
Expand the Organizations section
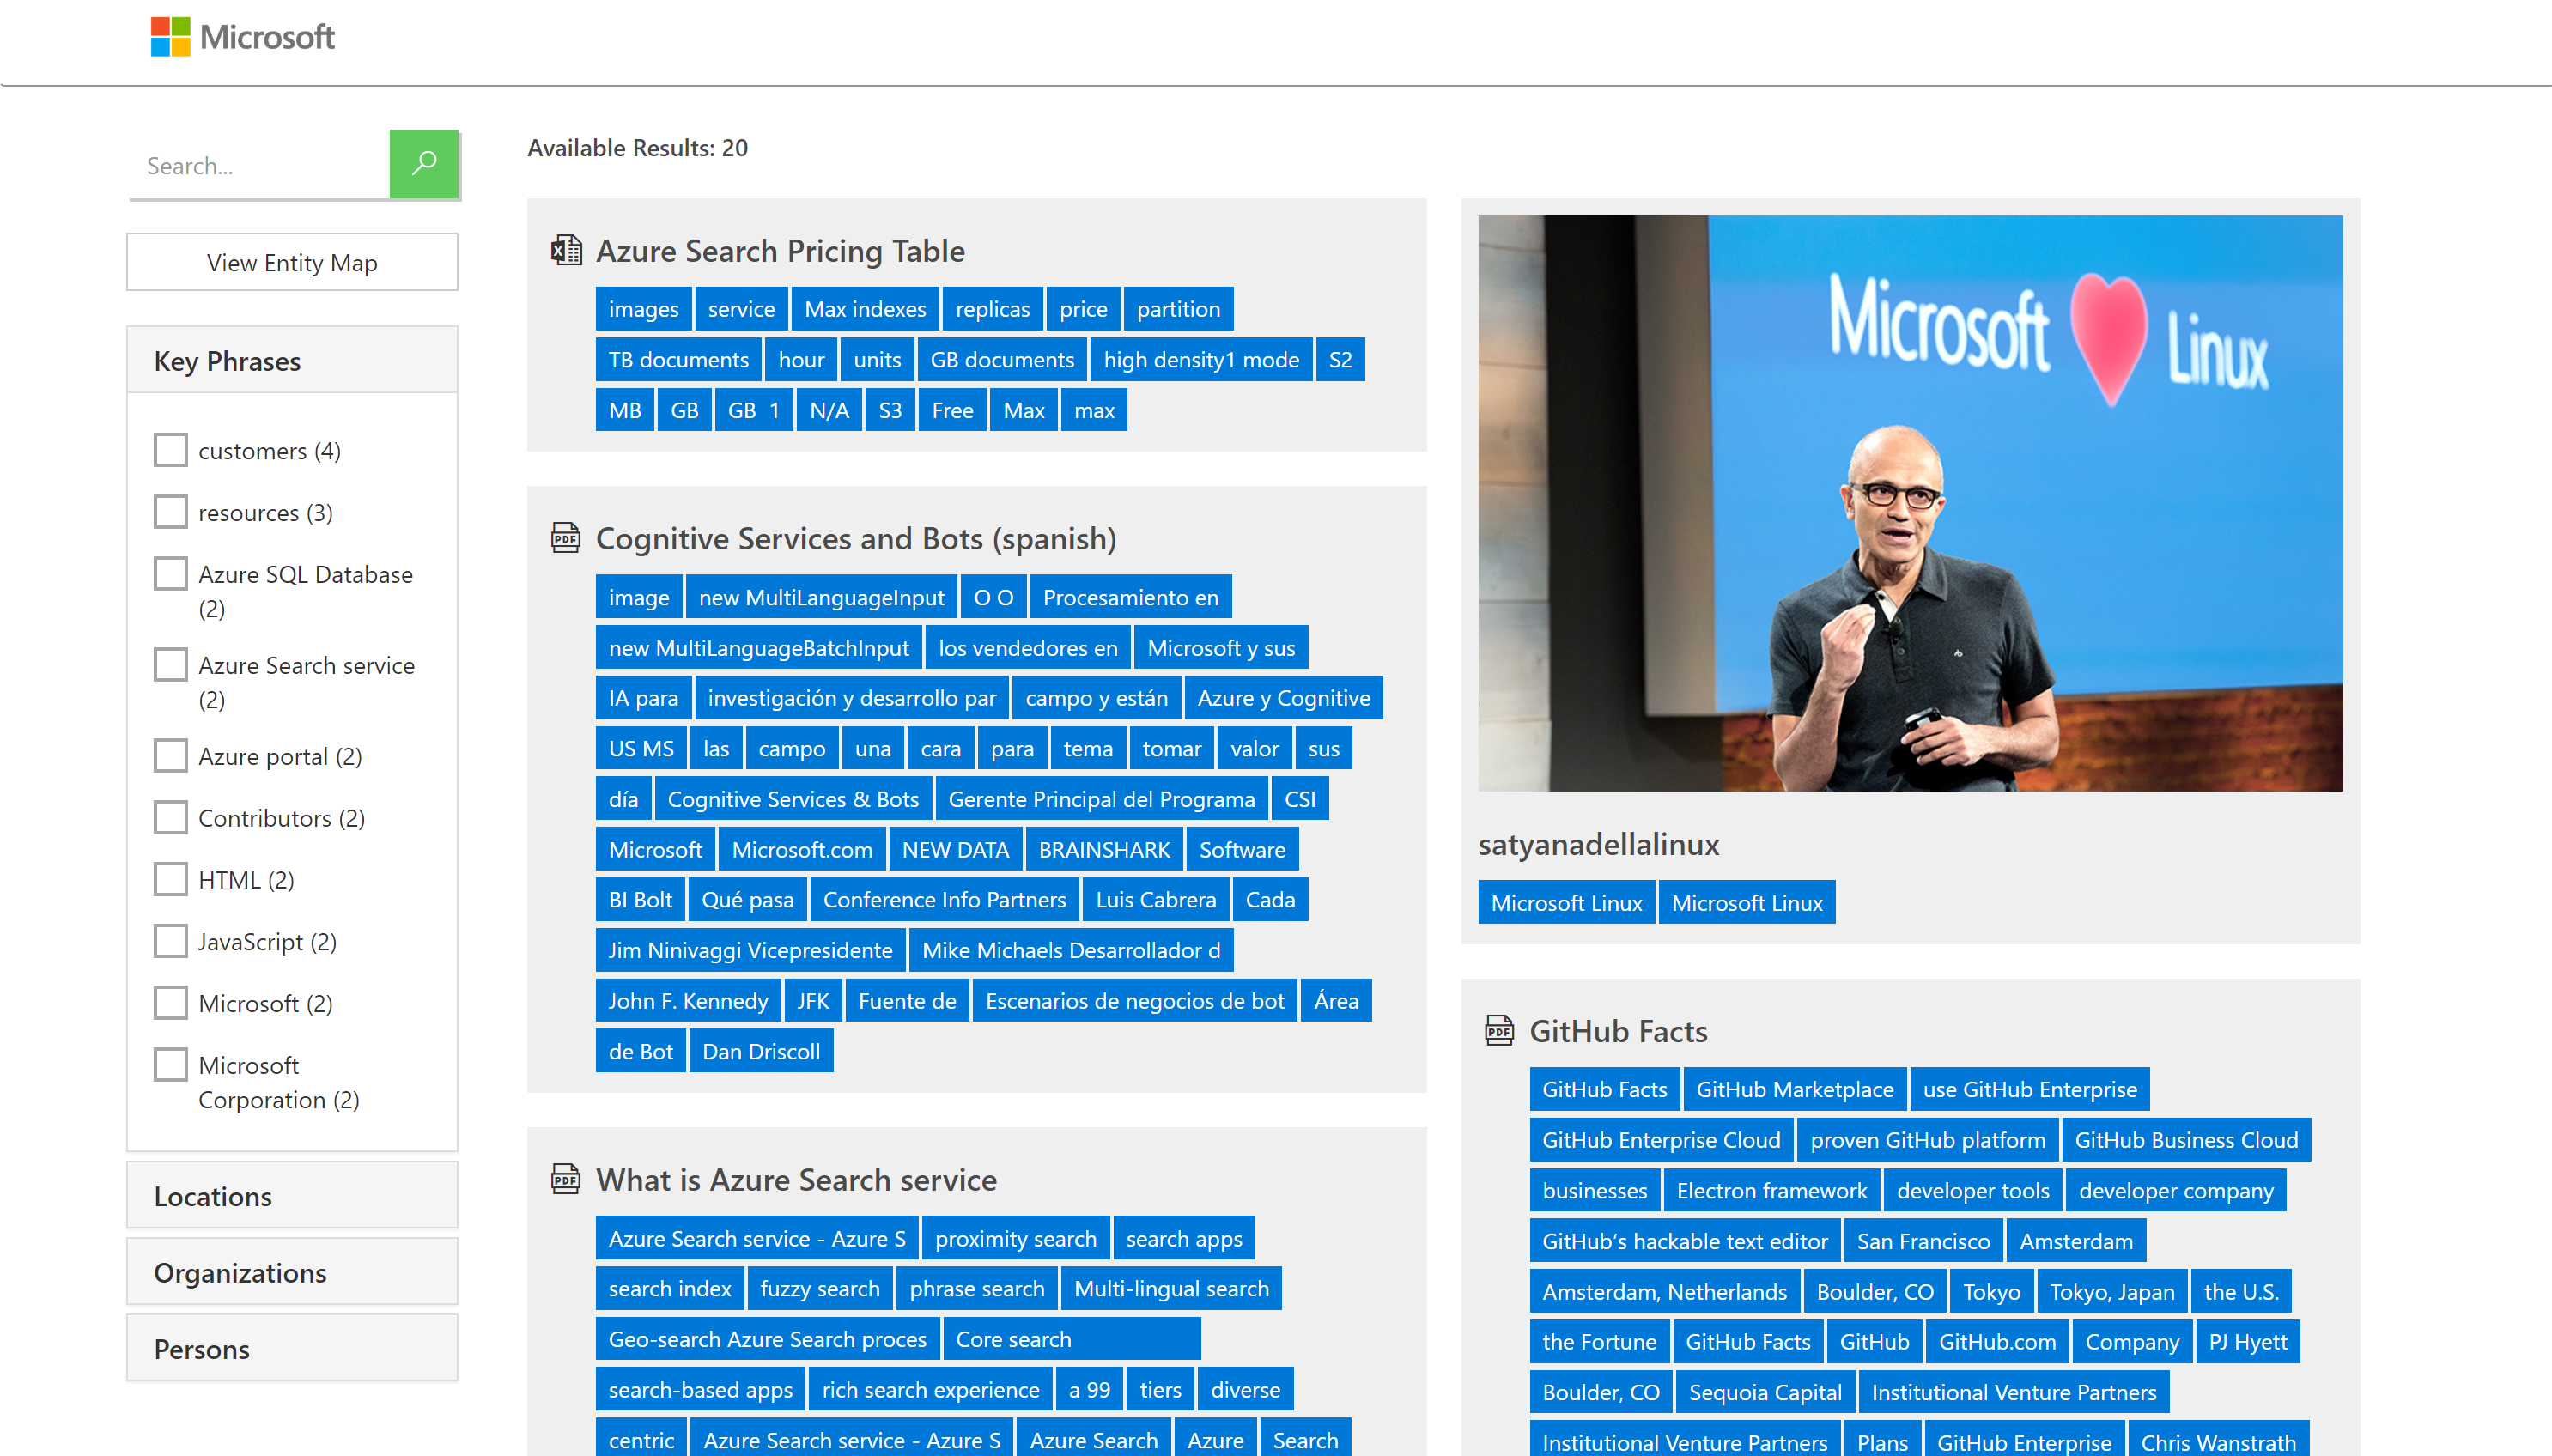(x=291, y=1272)
